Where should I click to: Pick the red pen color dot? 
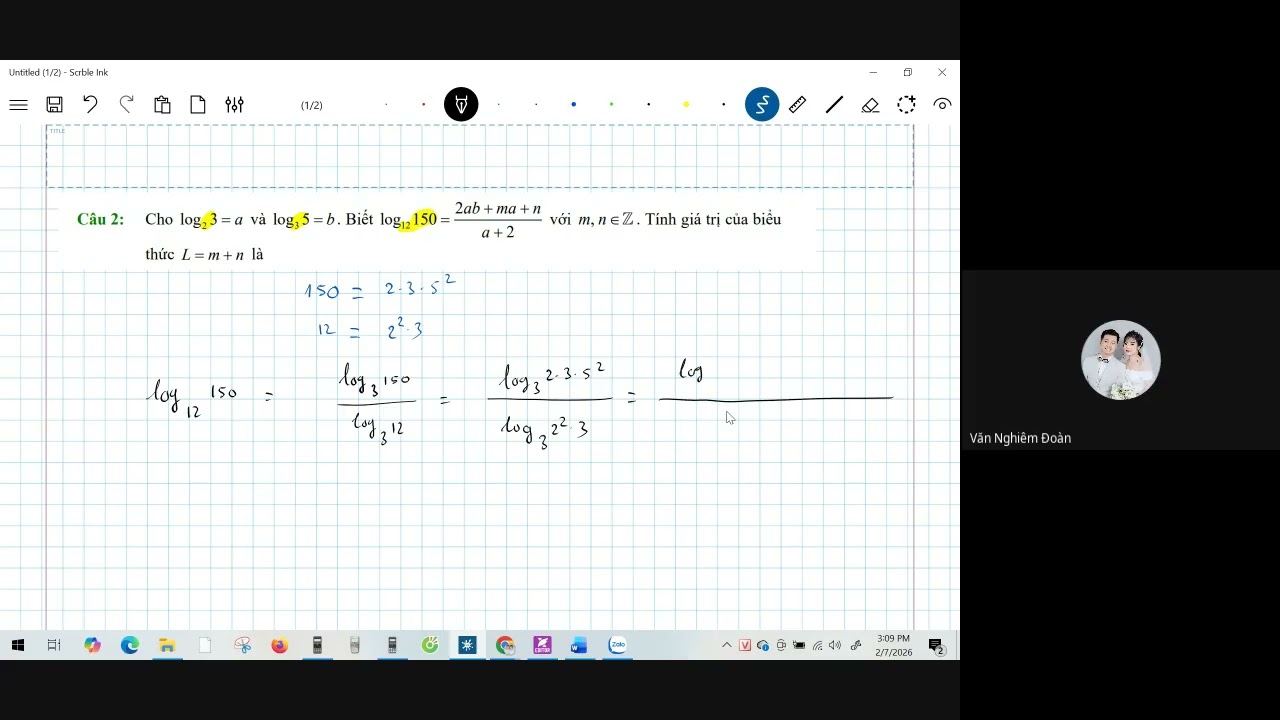(424, 105)
